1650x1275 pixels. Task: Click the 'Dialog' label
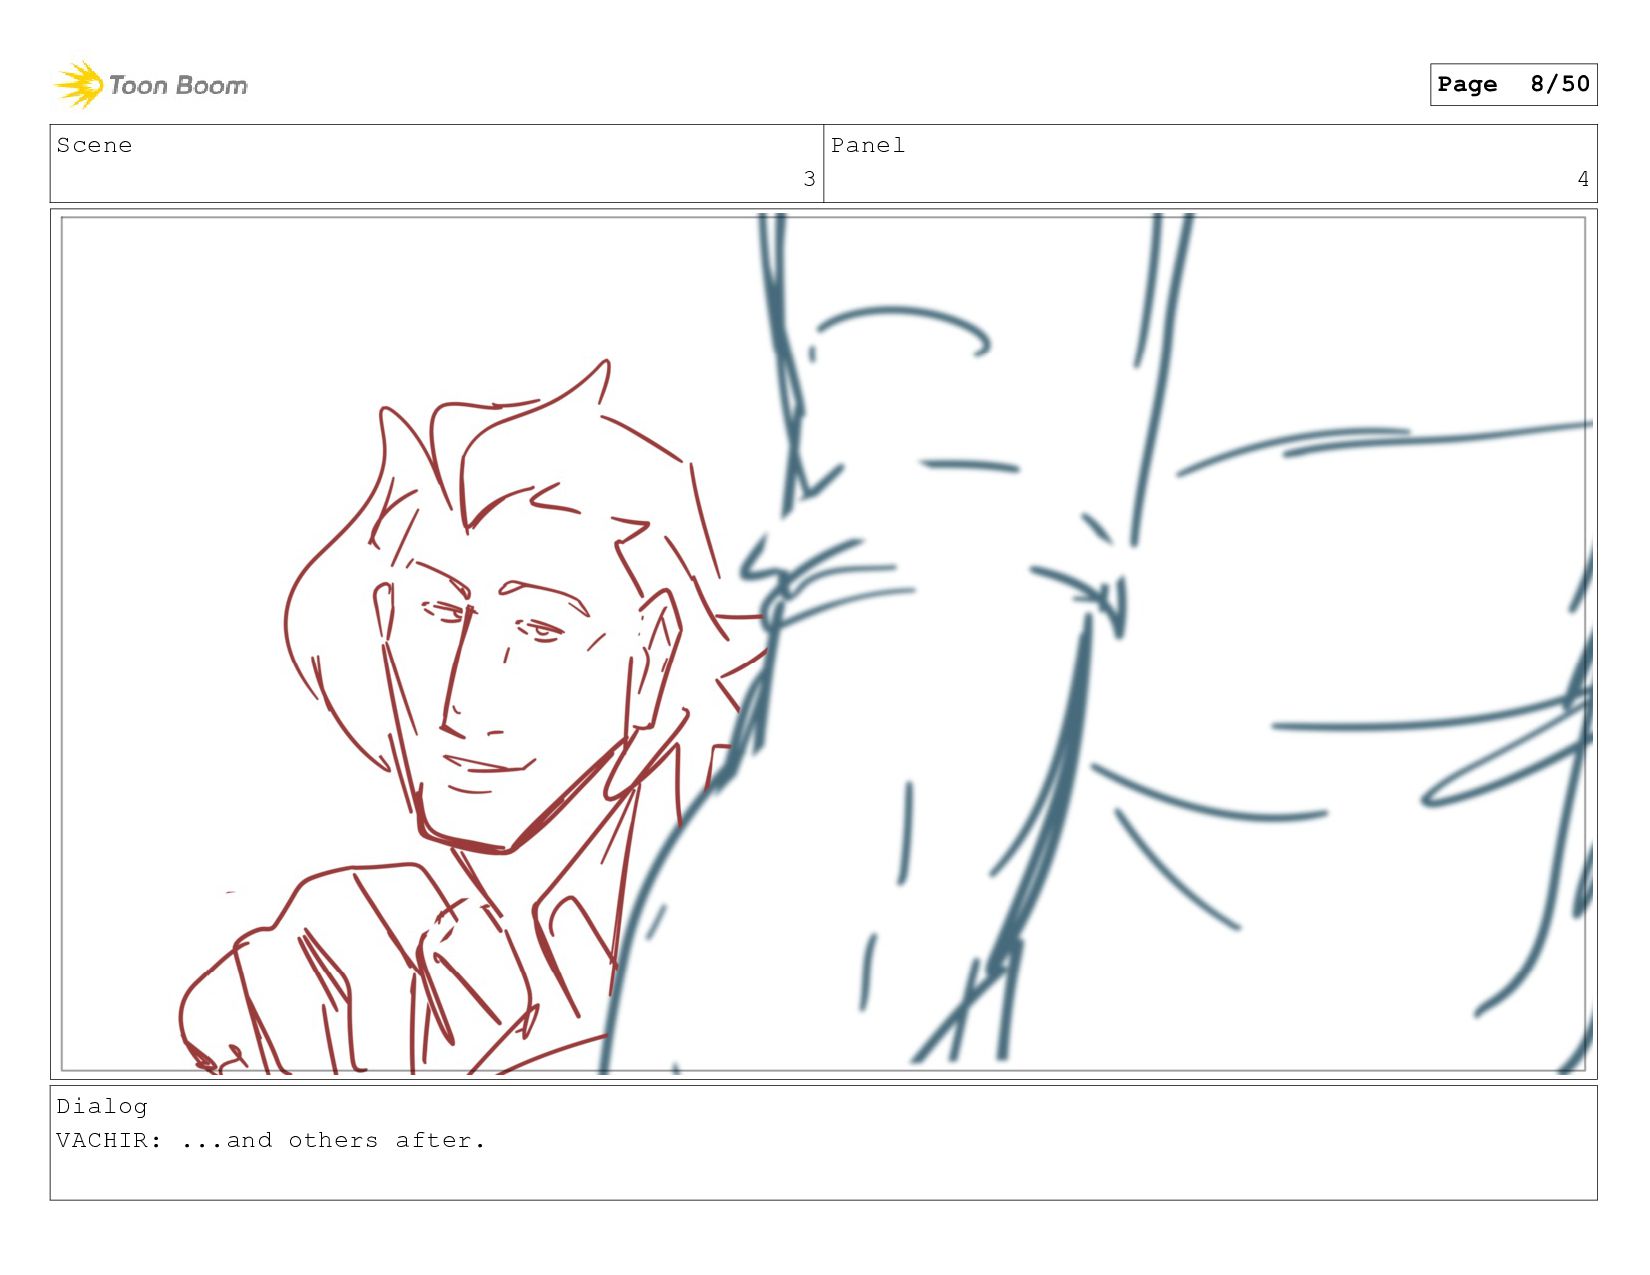pyautogui.click(x=102, y=1107)
